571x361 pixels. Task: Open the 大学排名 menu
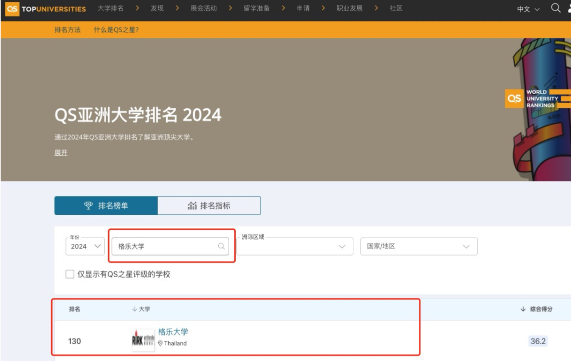coord(110,8)
